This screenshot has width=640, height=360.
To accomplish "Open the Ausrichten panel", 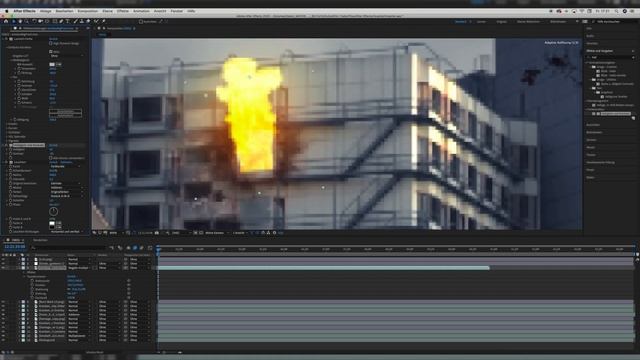I will coord(593,125).
